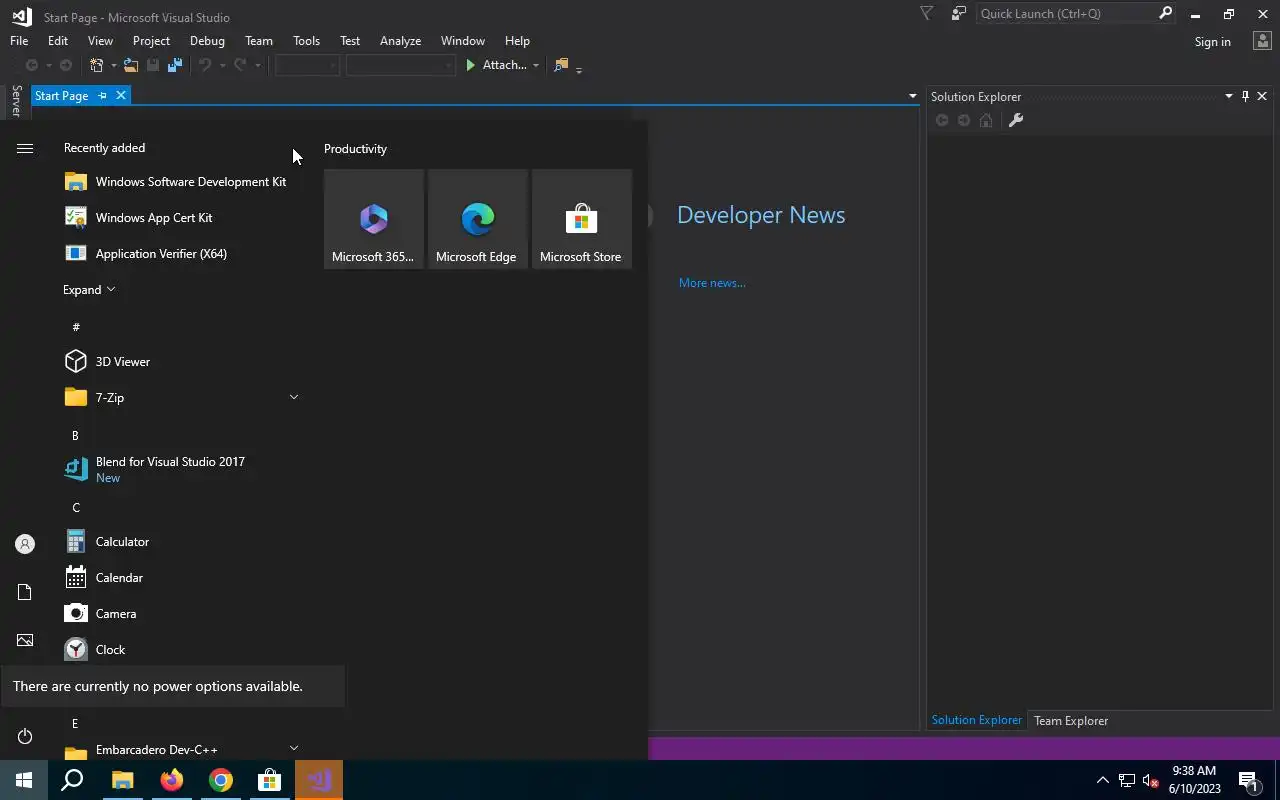Viewport: 1280px width, 800px height.
Task: Open the Team menu
Action: click(259, 41)
